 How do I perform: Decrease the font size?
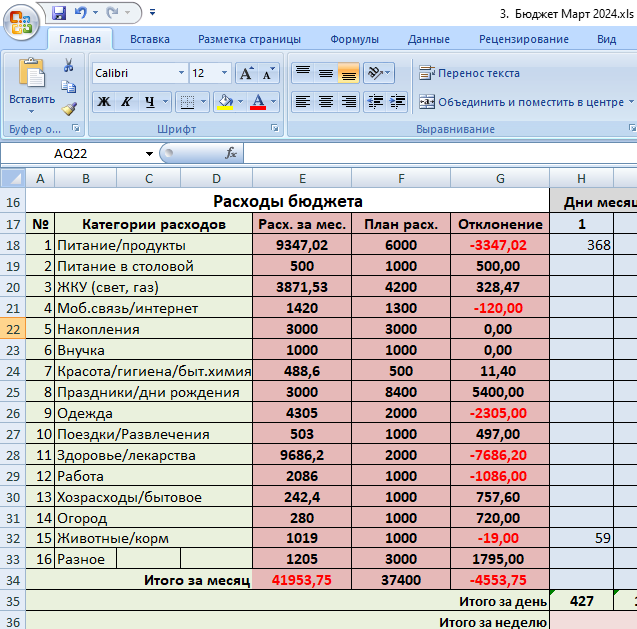click(268, 73)
